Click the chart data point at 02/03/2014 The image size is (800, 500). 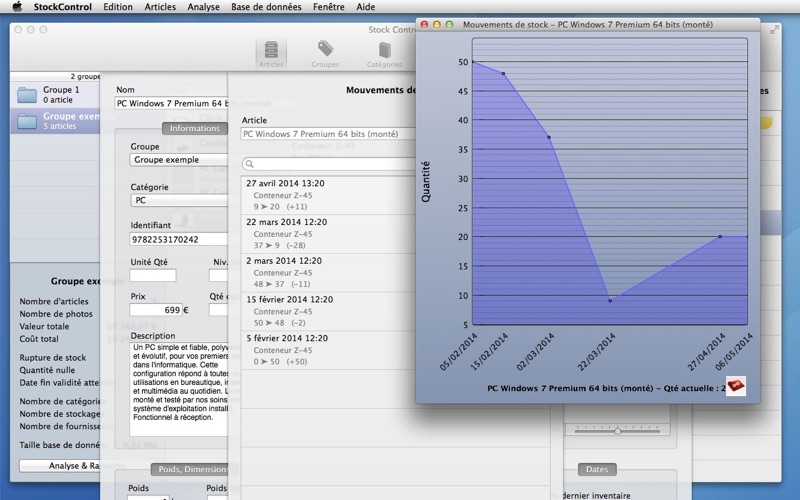click(x=549, y=137)
